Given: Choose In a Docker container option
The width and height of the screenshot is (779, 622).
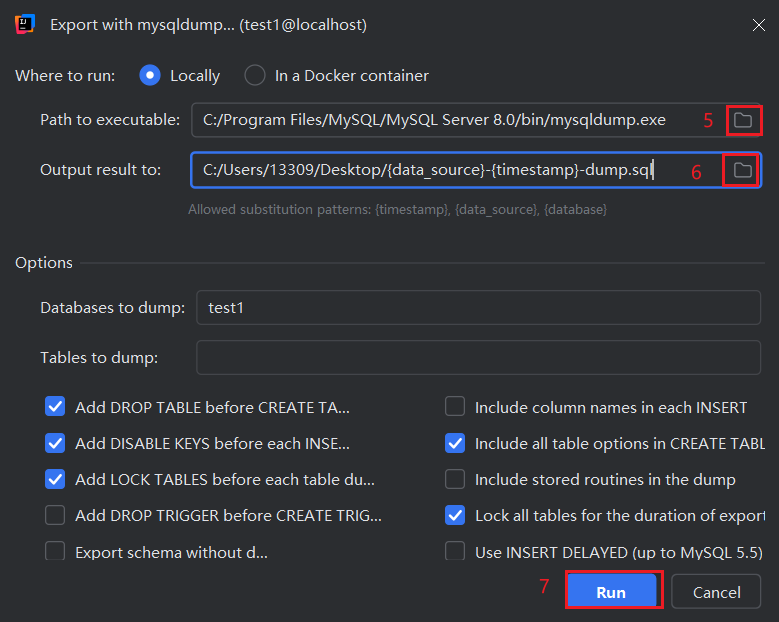Looking at the screenshot, I should 255,76.
